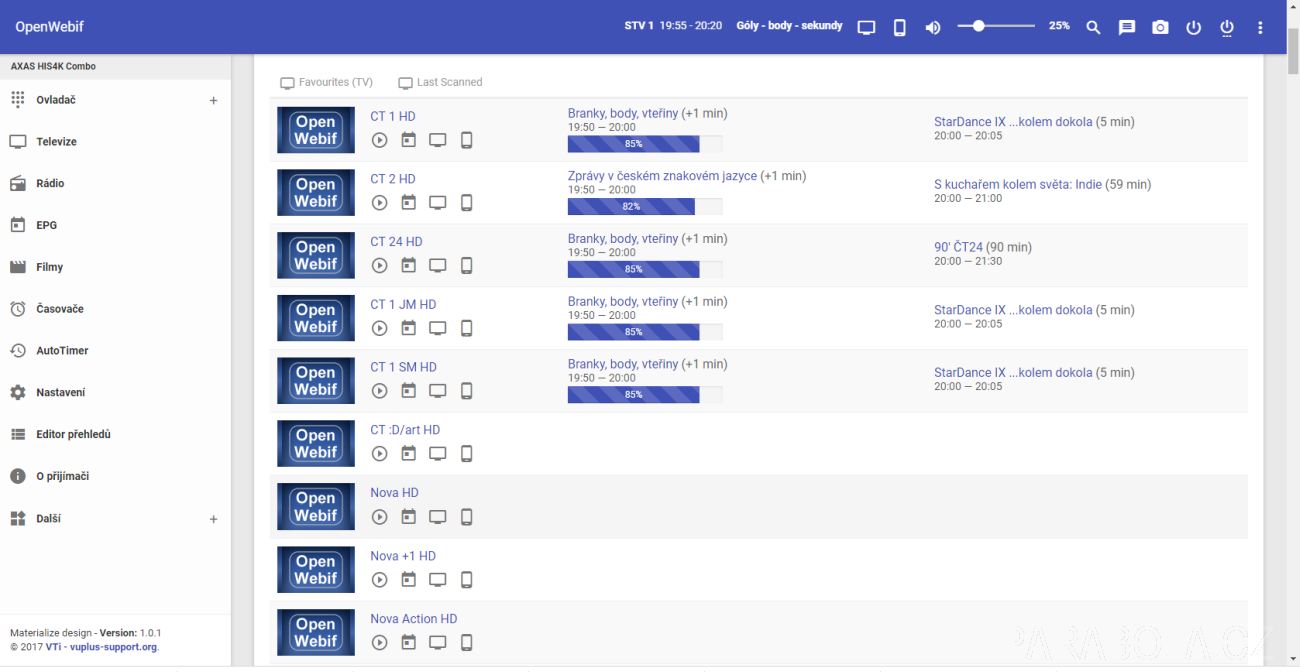The width and height of the screenshot is (1300, 672).
Task: Play CT 1 HD with zap icon
Action: click(x=379, y=140)
